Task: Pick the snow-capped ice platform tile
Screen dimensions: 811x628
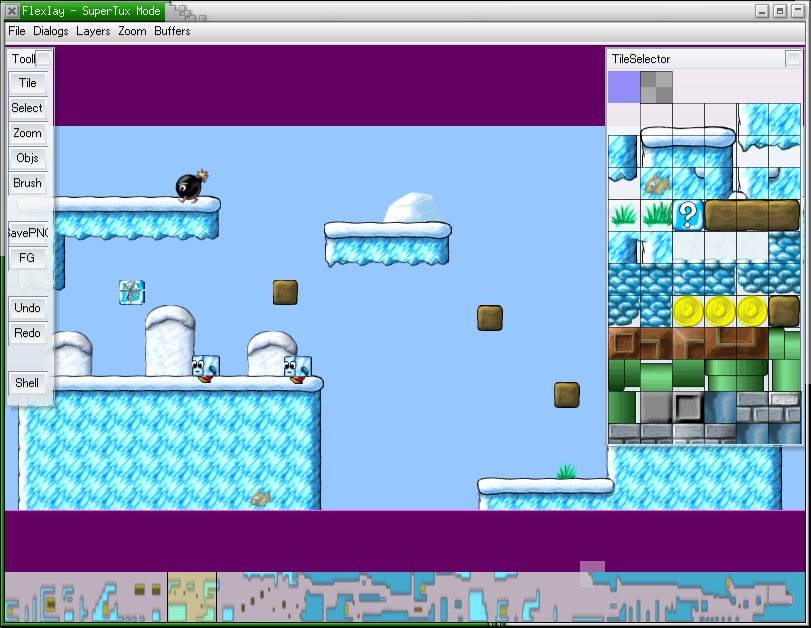Action: pos(688,151)
